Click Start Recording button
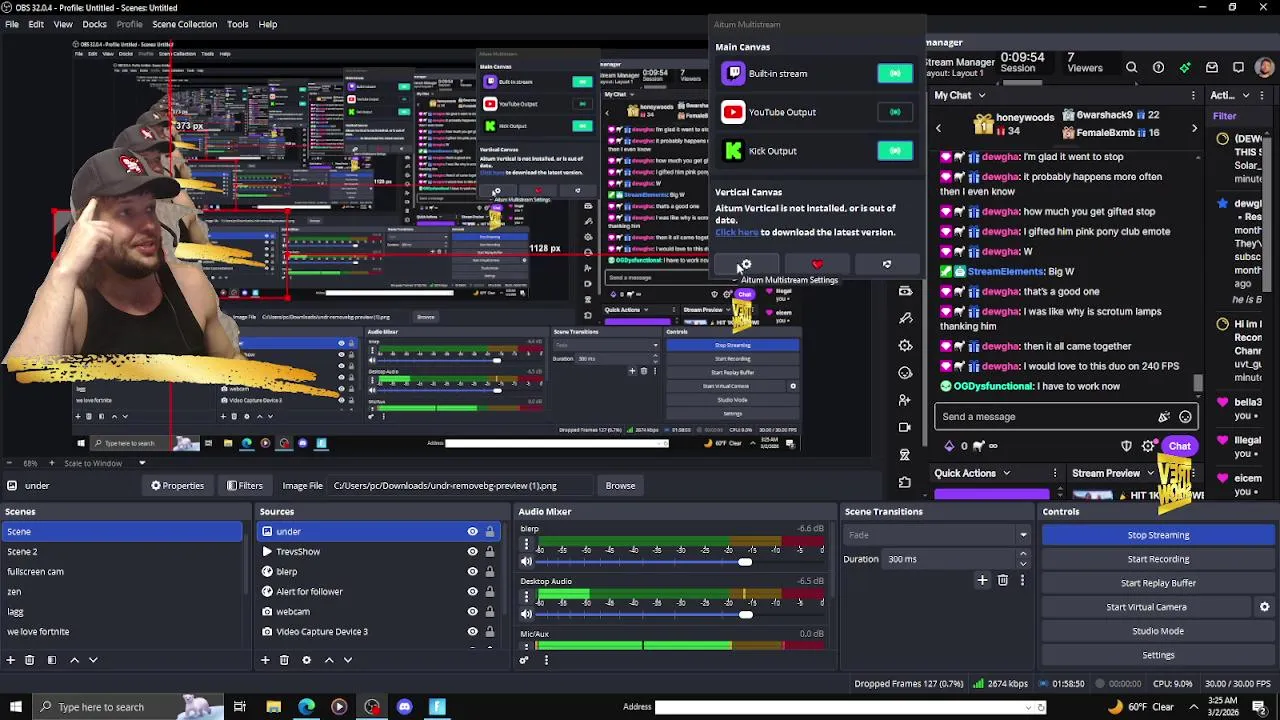The image size is (1280, 720). (1158, 559)
